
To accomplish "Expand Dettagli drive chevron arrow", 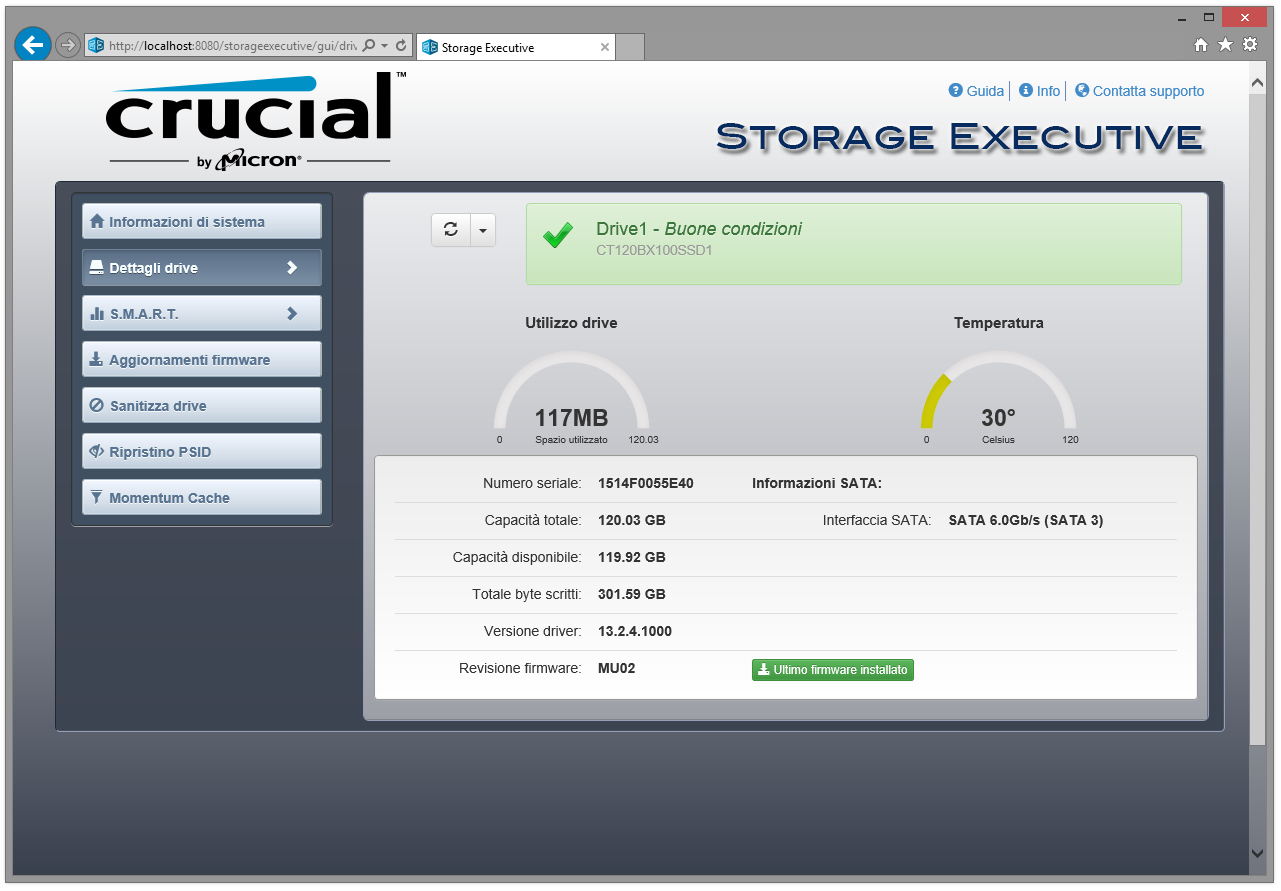I will [292, 268].
